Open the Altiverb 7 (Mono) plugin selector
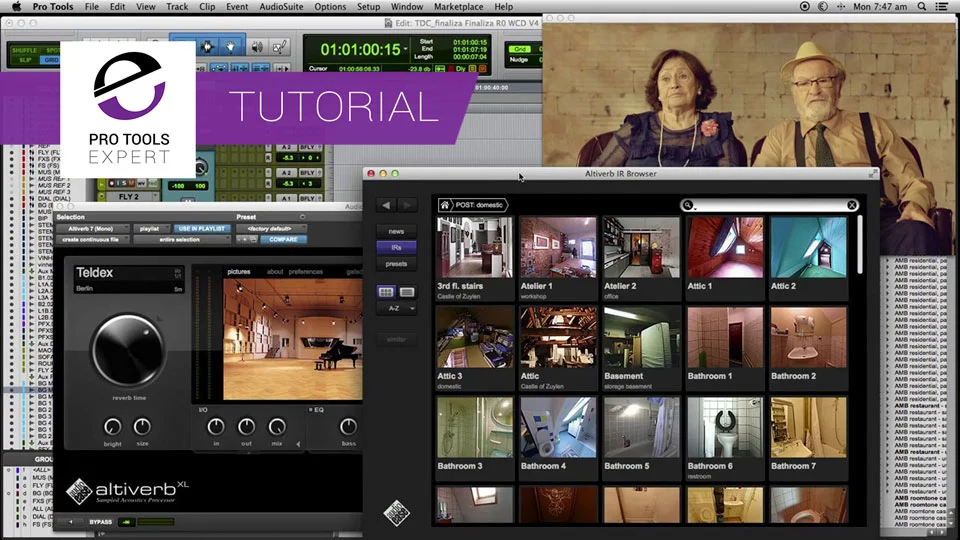 91,228
